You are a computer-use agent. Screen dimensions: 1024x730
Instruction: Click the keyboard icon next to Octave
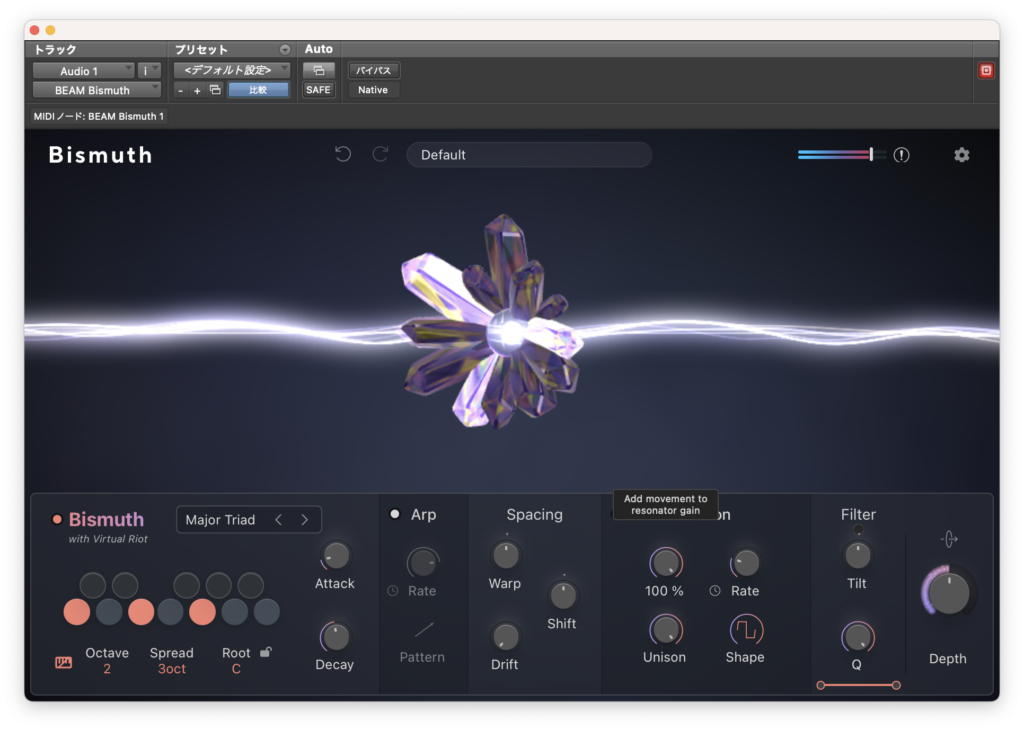[63, 662]
